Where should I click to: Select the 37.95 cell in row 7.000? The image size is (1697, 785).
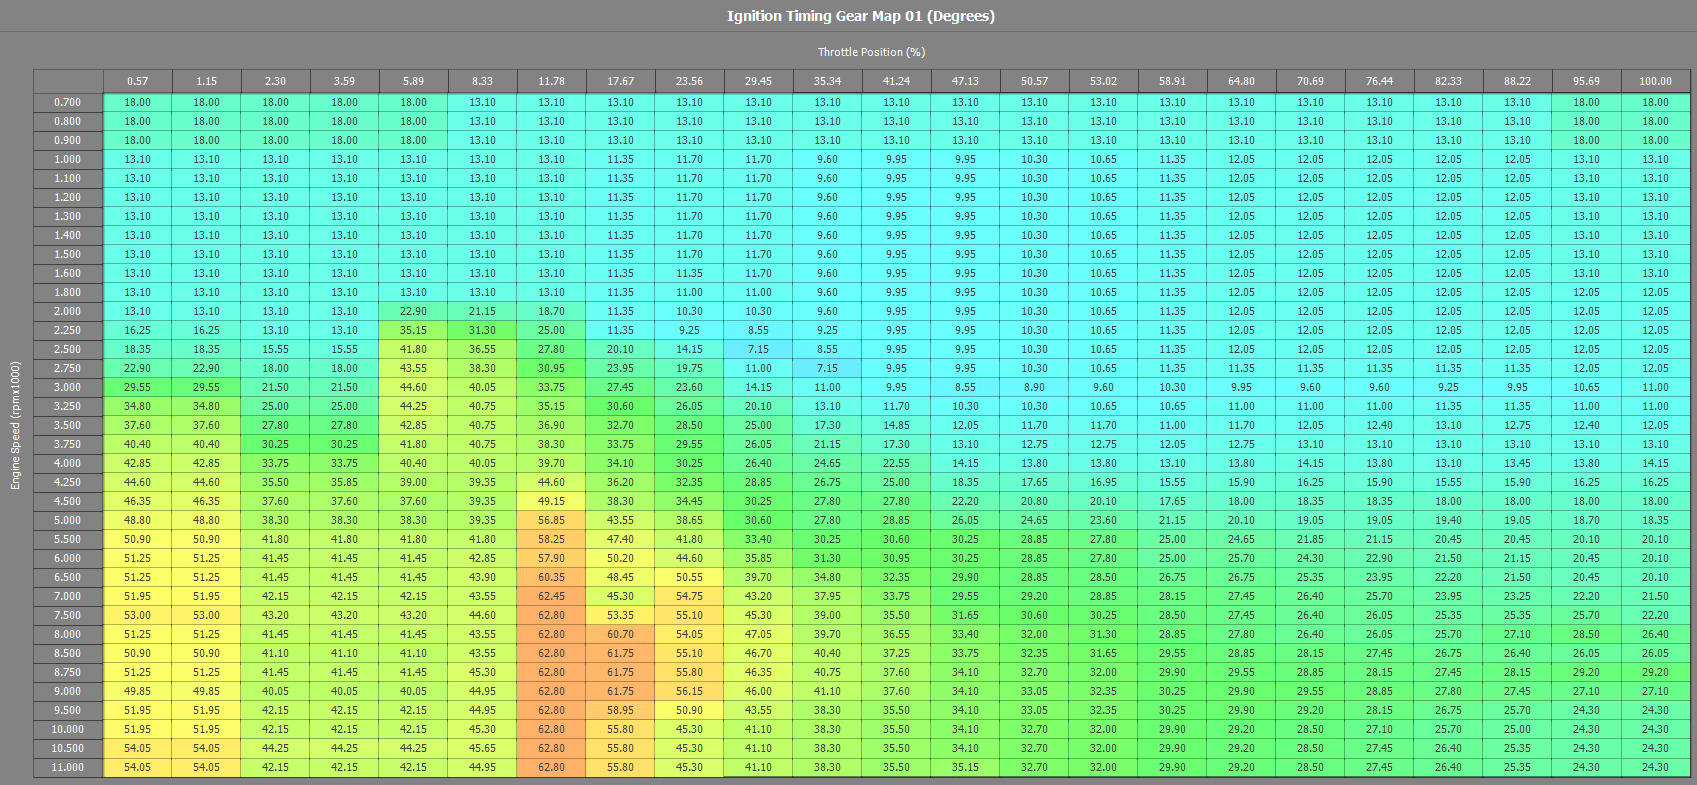click(x=828, y=596)
